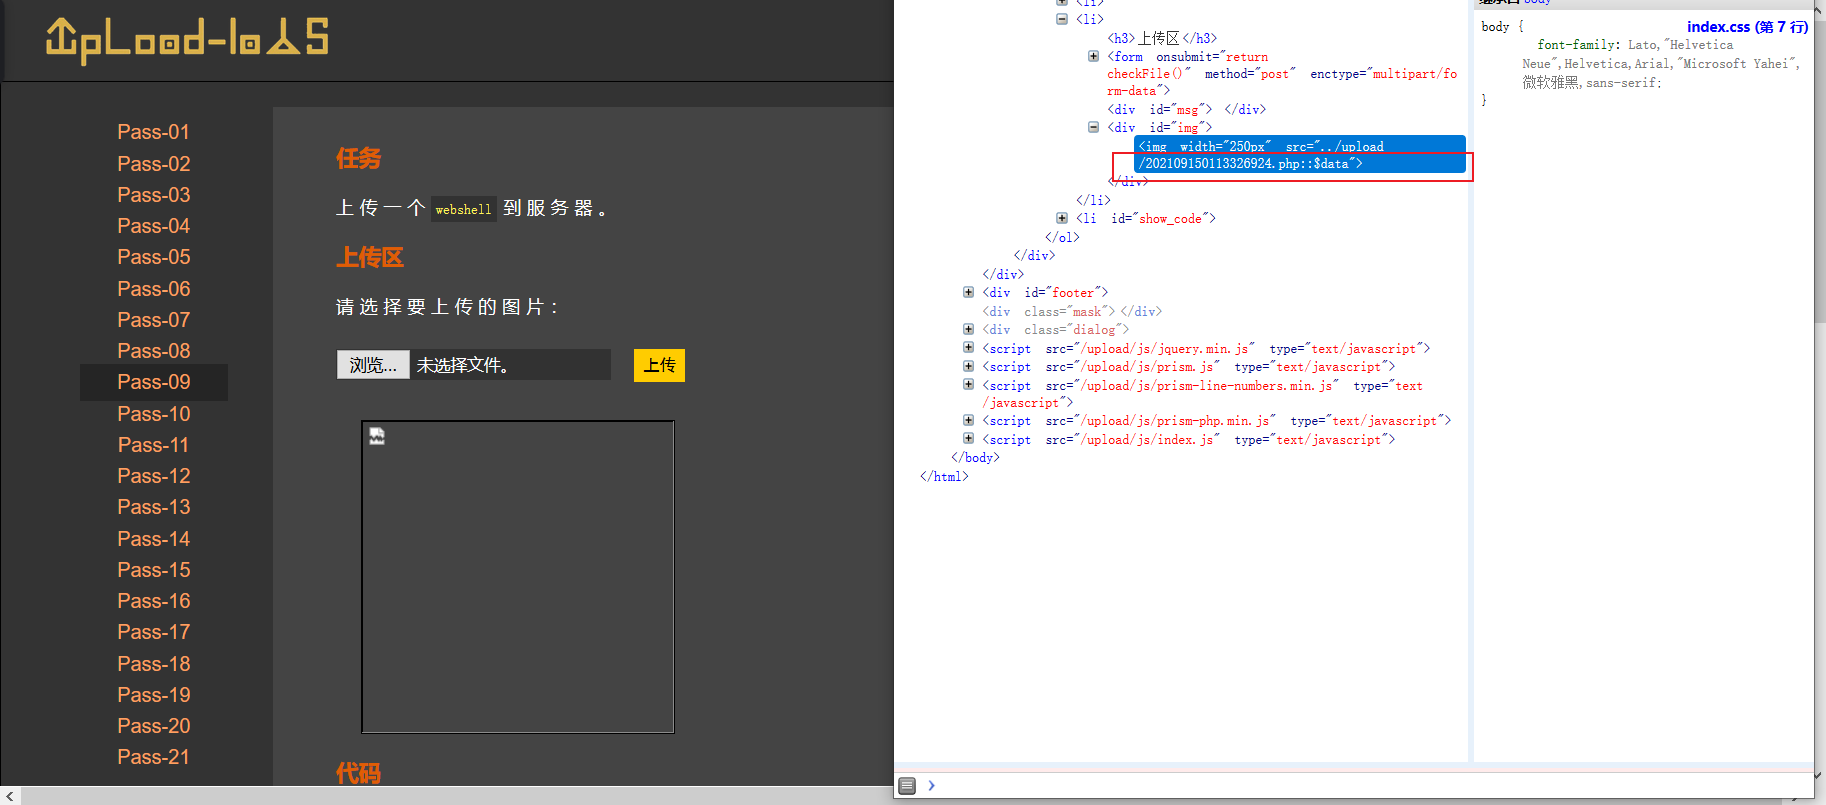Click the console prompt chevron
The height and width of the screenshot is (805, 1826).
931,785
